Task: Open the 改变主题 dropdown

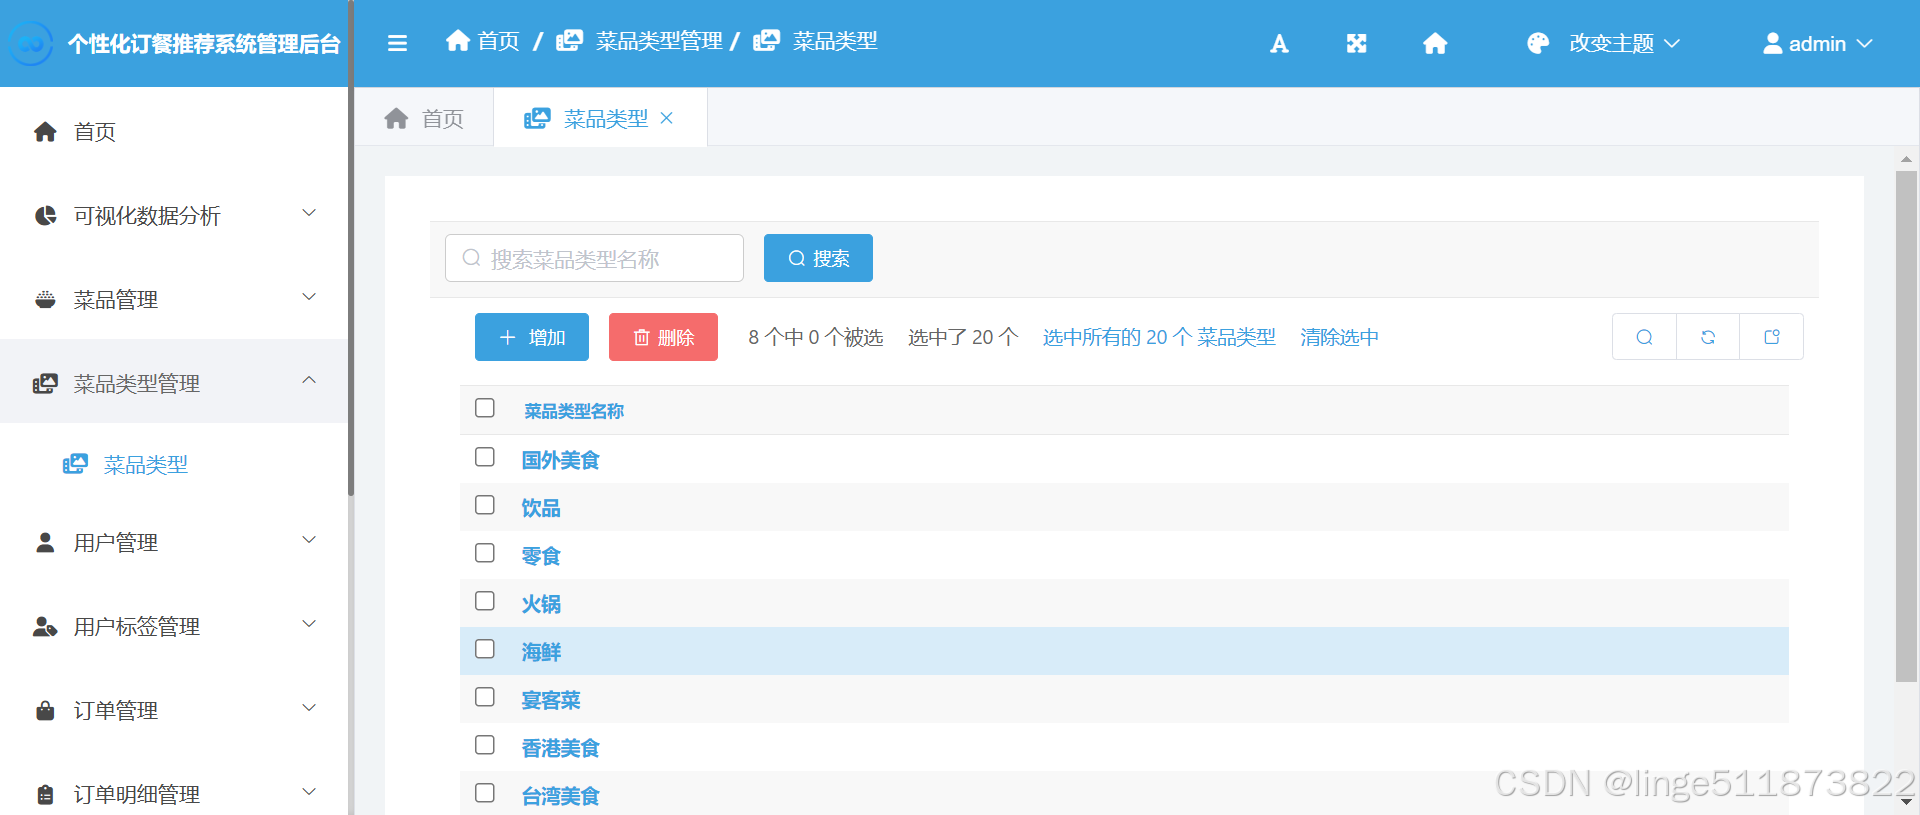Action: click(x=1604, y=43)
